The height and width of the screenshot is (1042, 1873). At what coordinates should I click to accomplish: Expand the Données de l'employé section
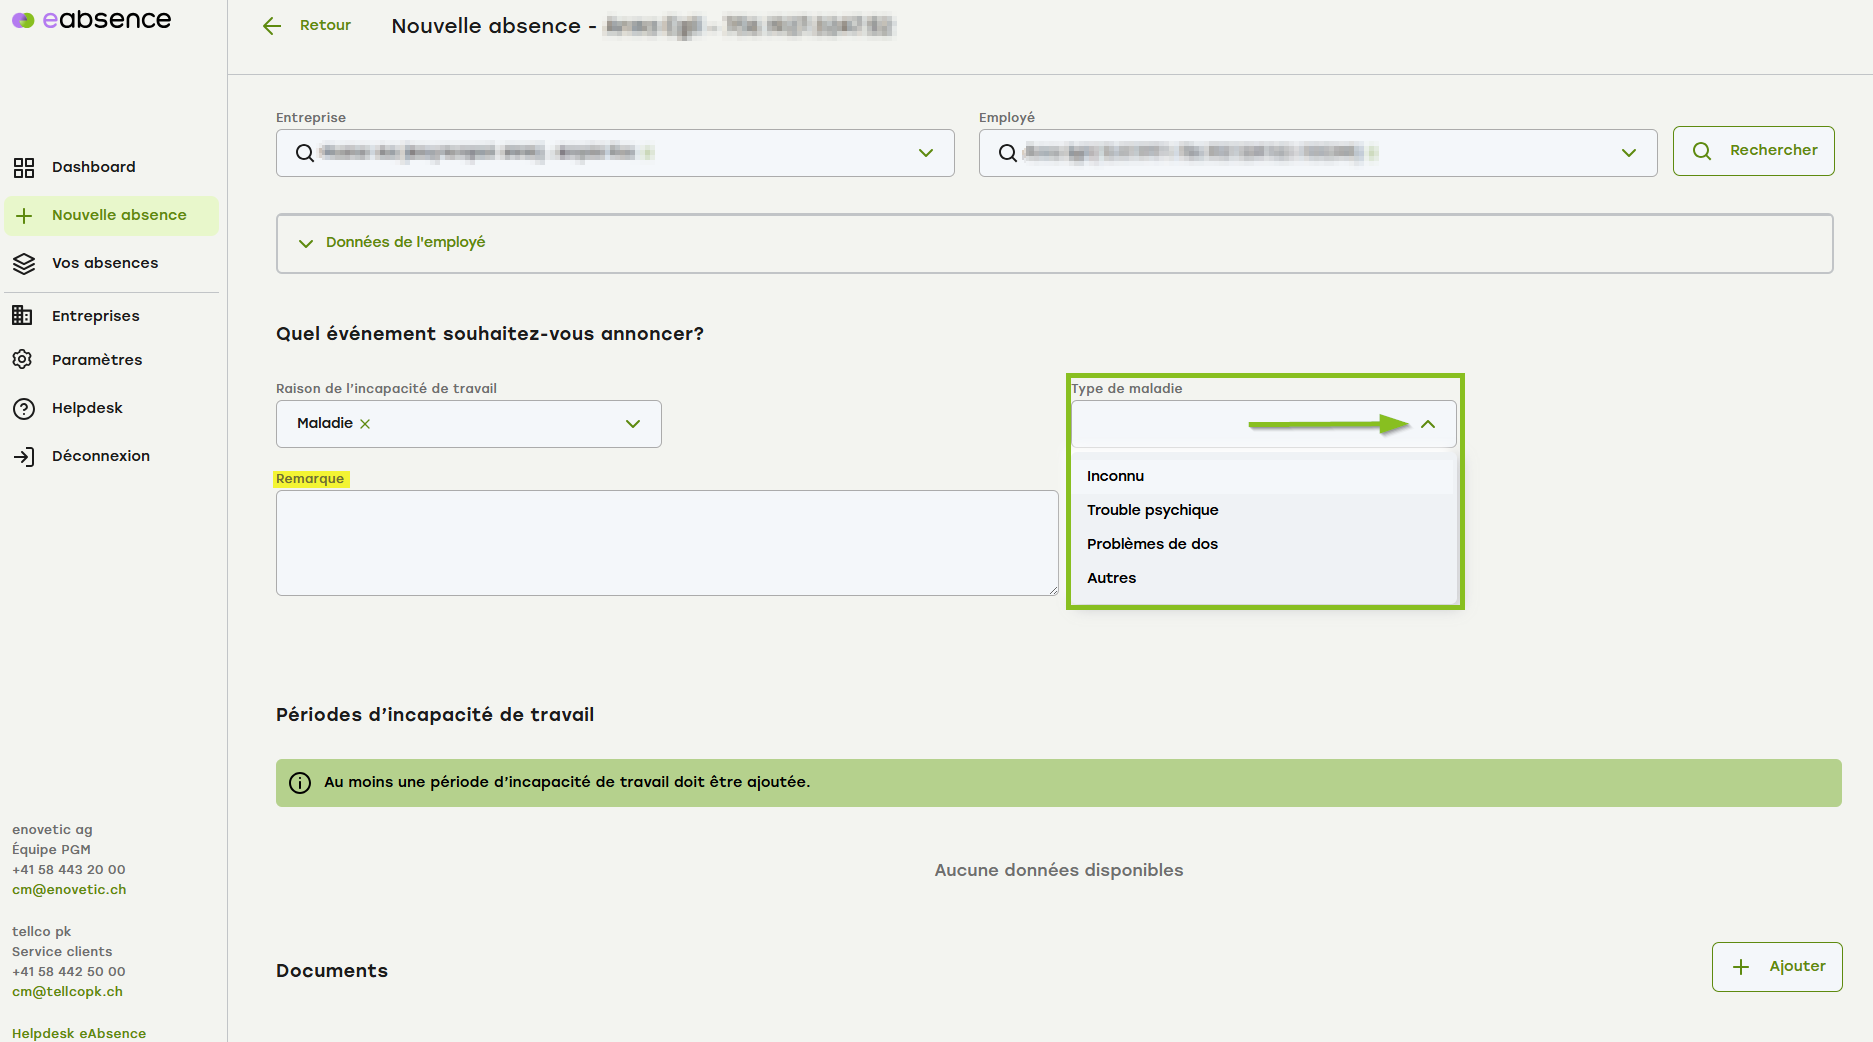pos(306,243)
